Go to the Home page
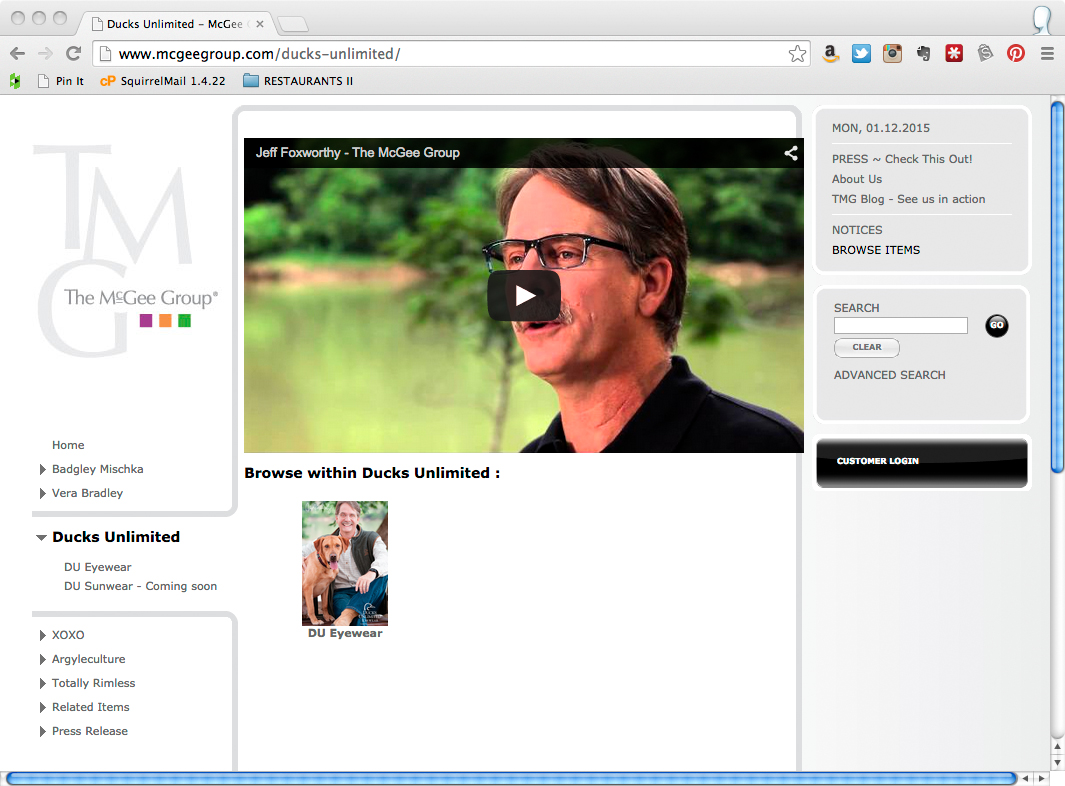 click(68, 445)
